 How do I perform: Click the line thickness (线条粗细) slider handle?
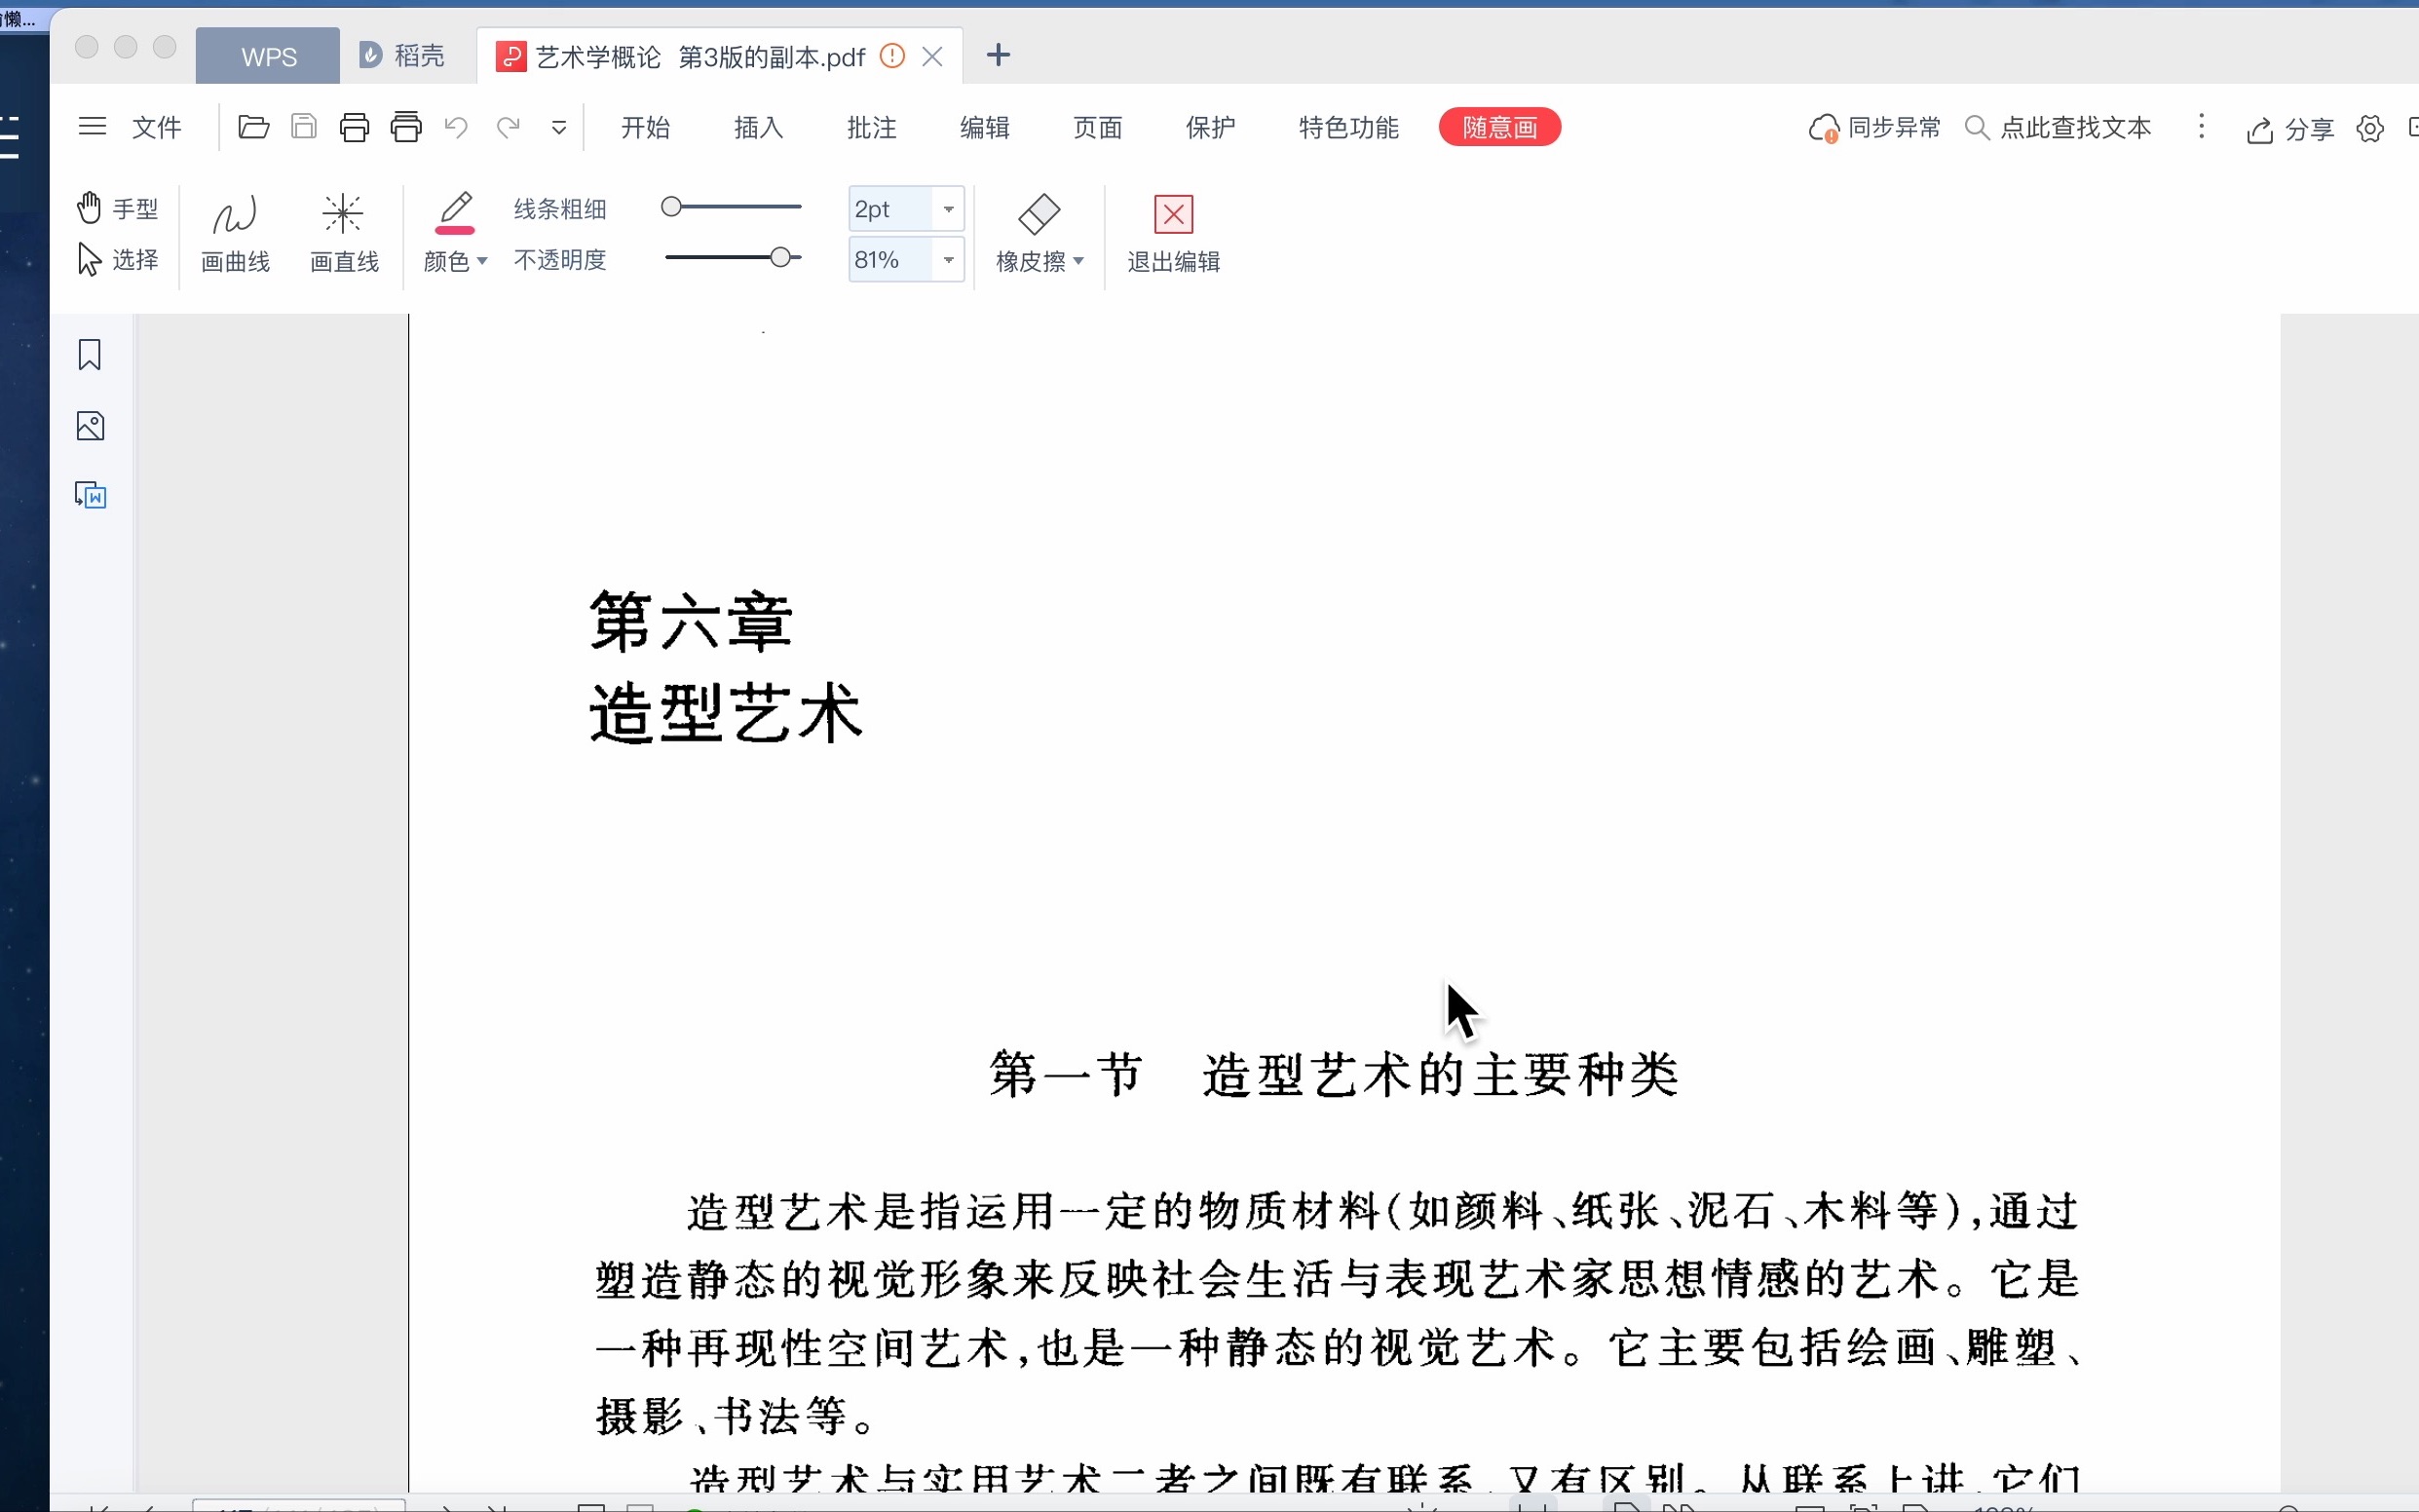[671, 206]
